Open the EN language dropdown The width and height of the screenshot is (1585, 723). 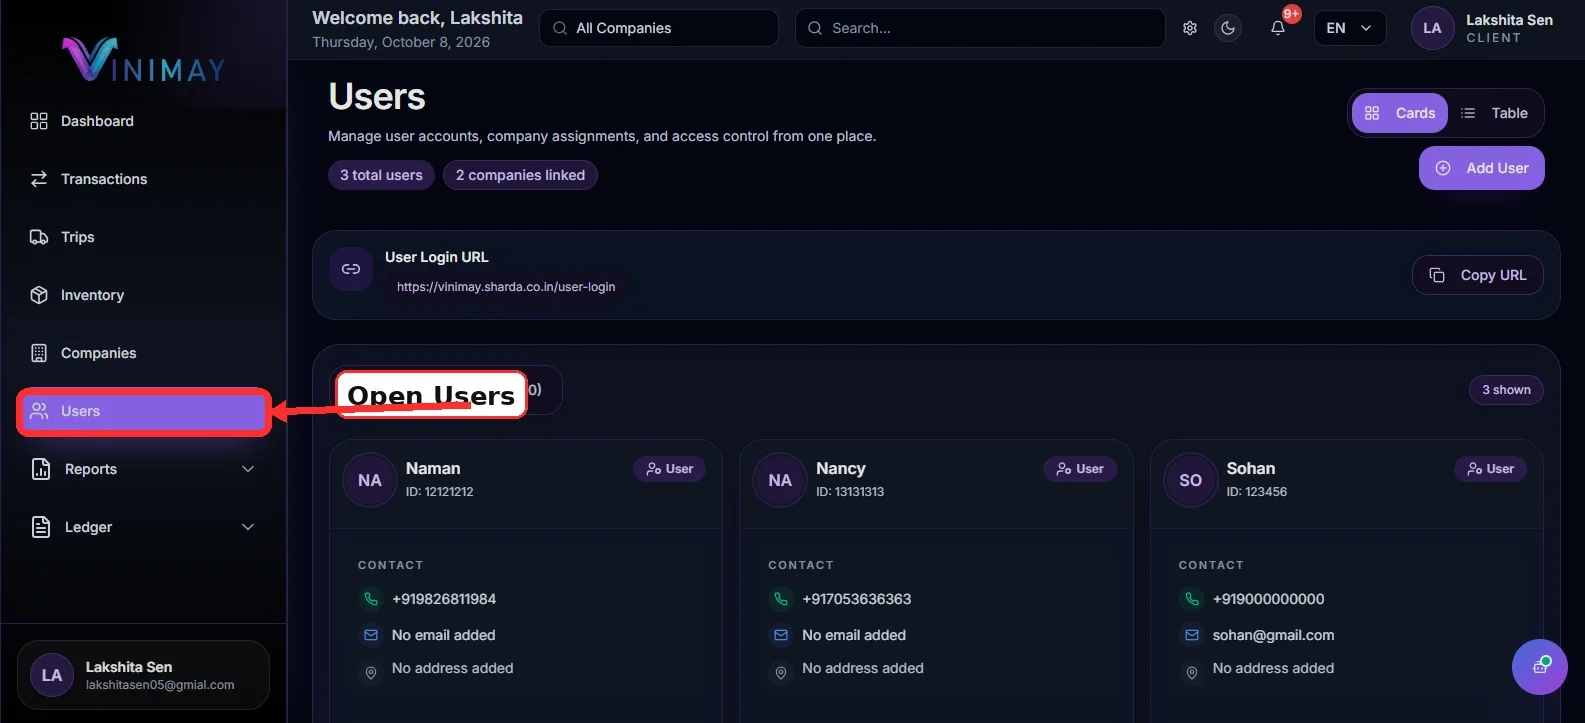(x=1349, y=28)
